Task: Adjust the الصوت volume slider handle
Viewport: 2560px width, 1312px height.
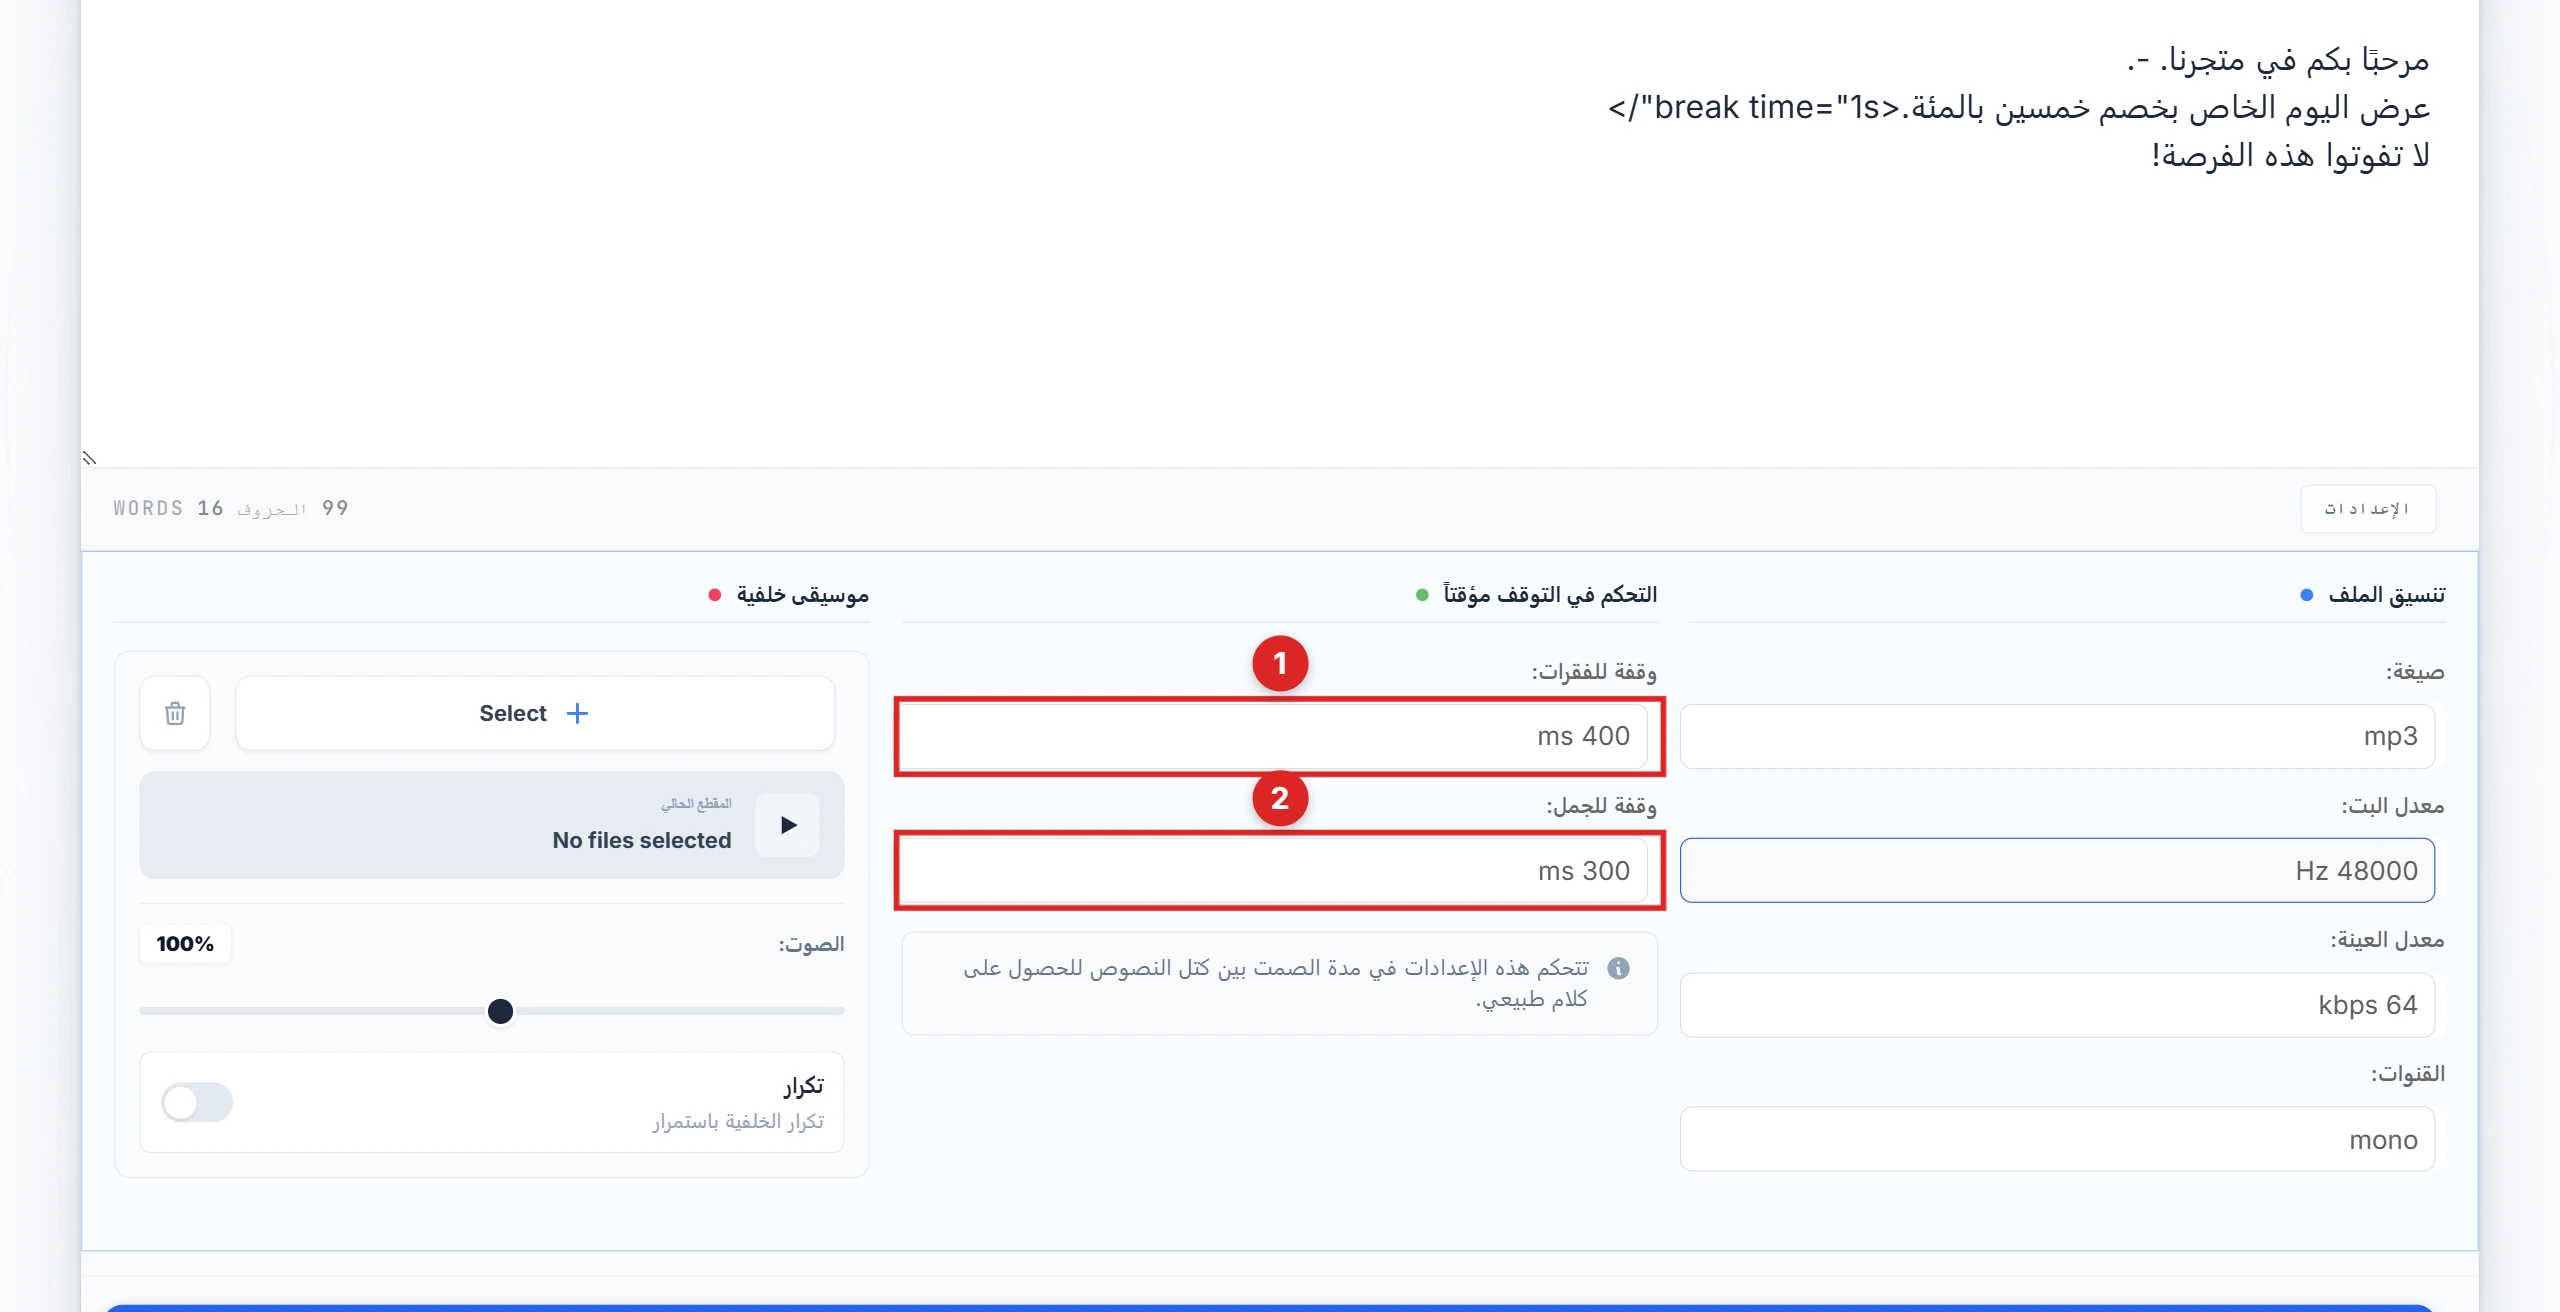Action: pyautogui.click(x=500, y=1011)
